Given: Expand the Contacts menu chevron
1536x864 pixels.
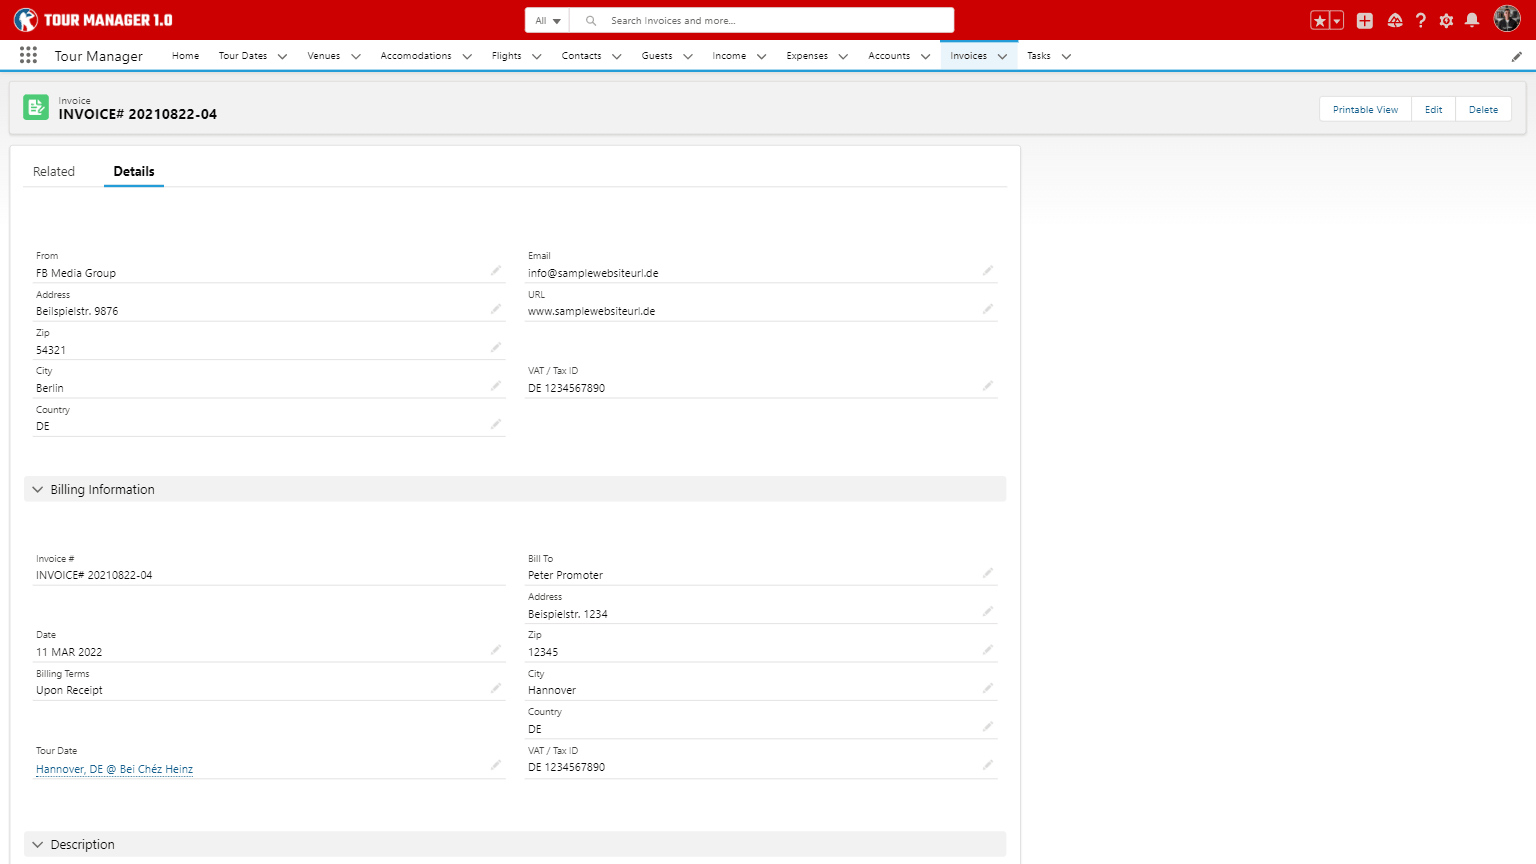Looking at the screenshot, I should click(x=616, y=57).
